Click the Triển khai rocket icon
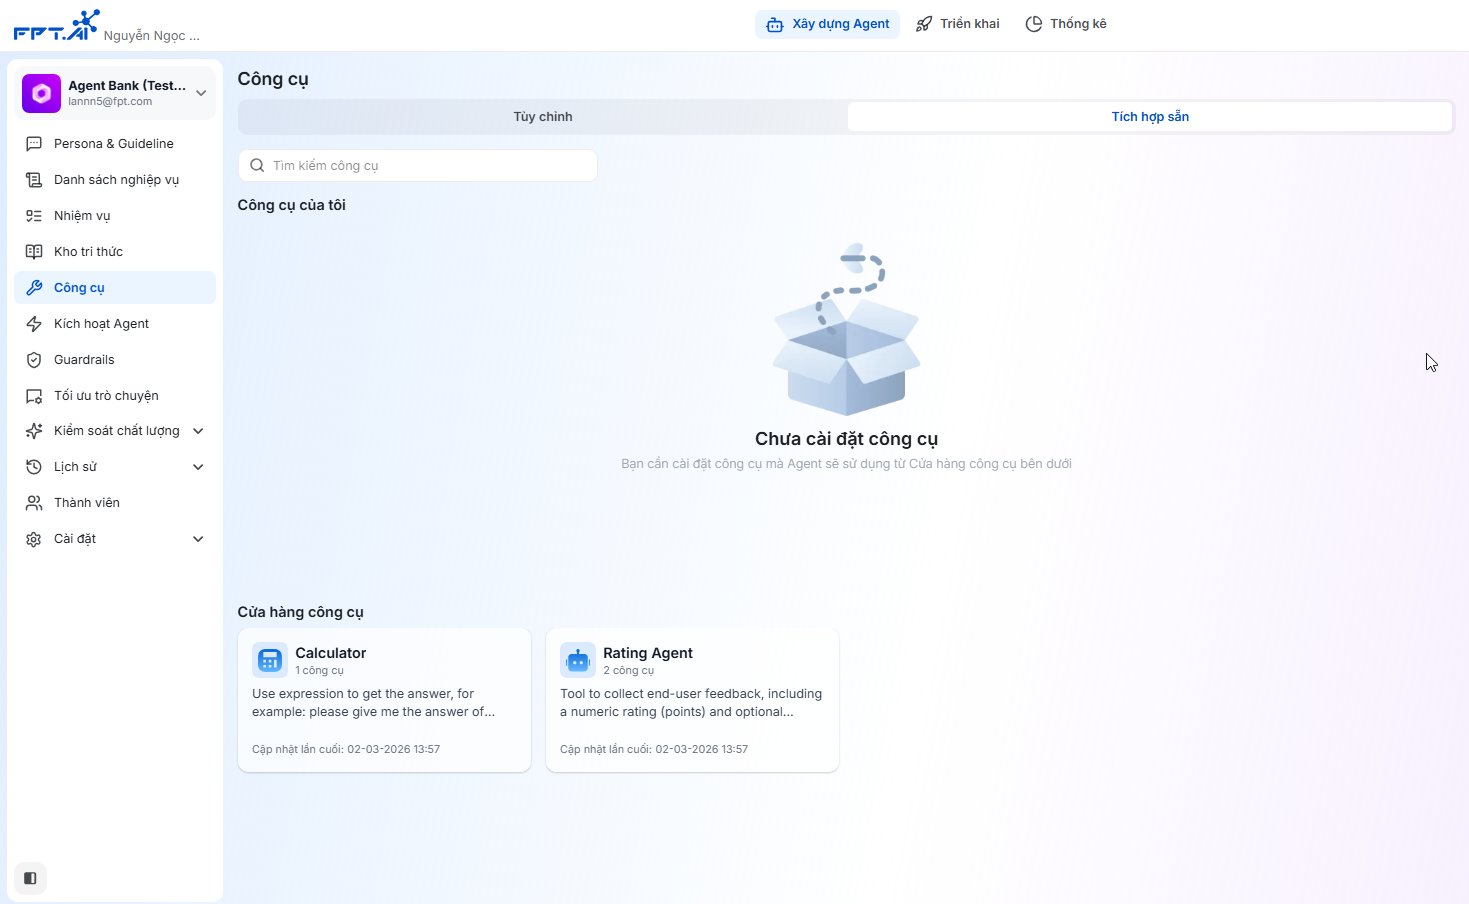This screenshot has width=1469, height=904. pyautogui.click(x=924, y=24)
